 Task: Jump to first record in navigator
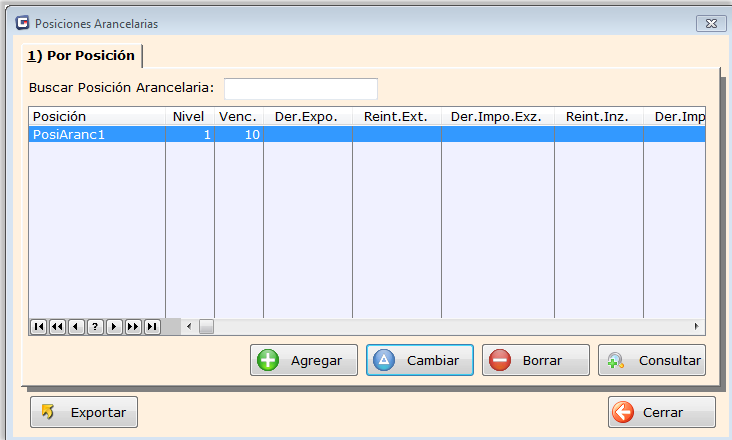click(38, 326)
